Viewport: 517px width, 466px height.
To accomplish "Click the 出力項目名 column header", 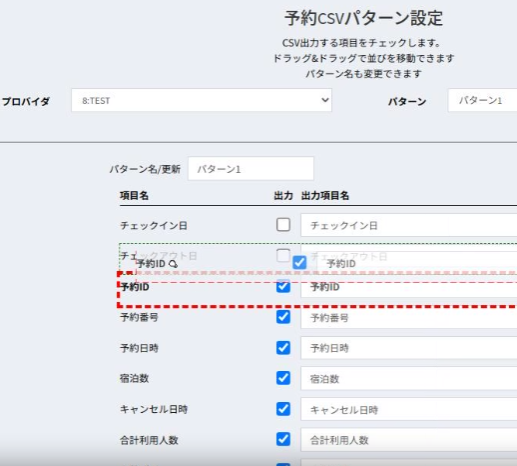I will tap(325, 196).
